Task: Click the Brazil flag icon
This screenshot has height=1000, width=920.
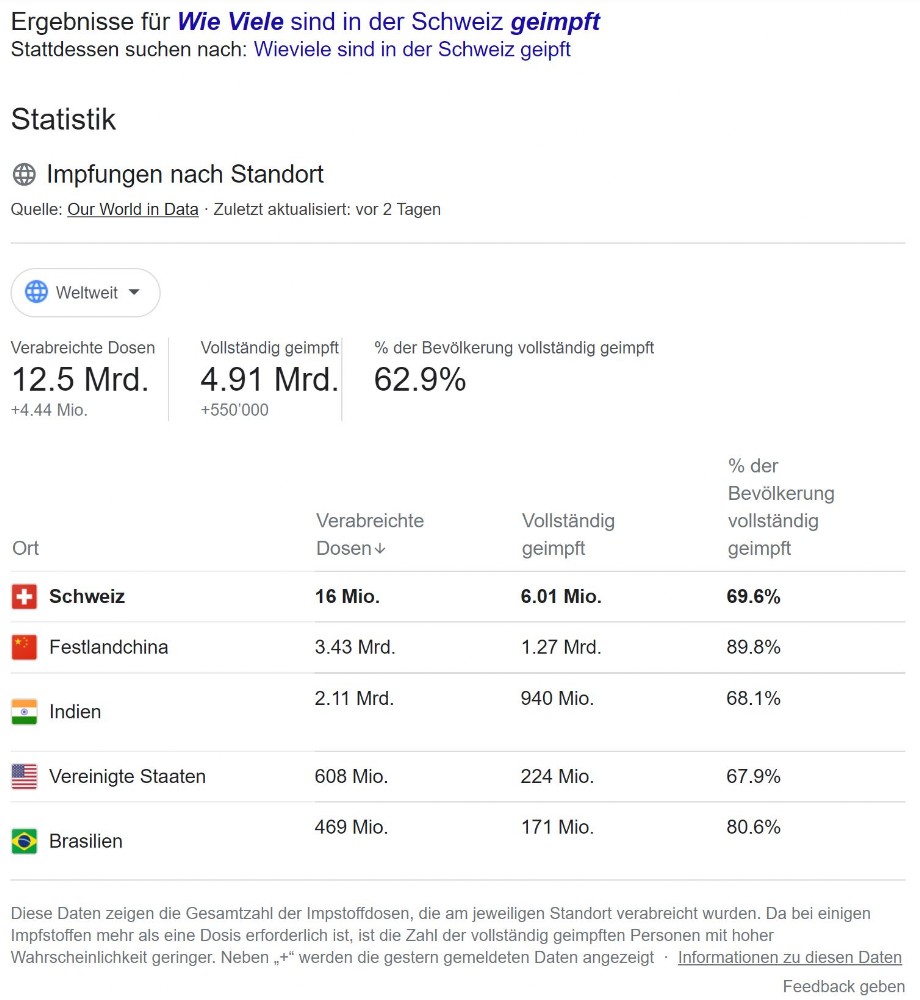Action: (x=24, y=841)
